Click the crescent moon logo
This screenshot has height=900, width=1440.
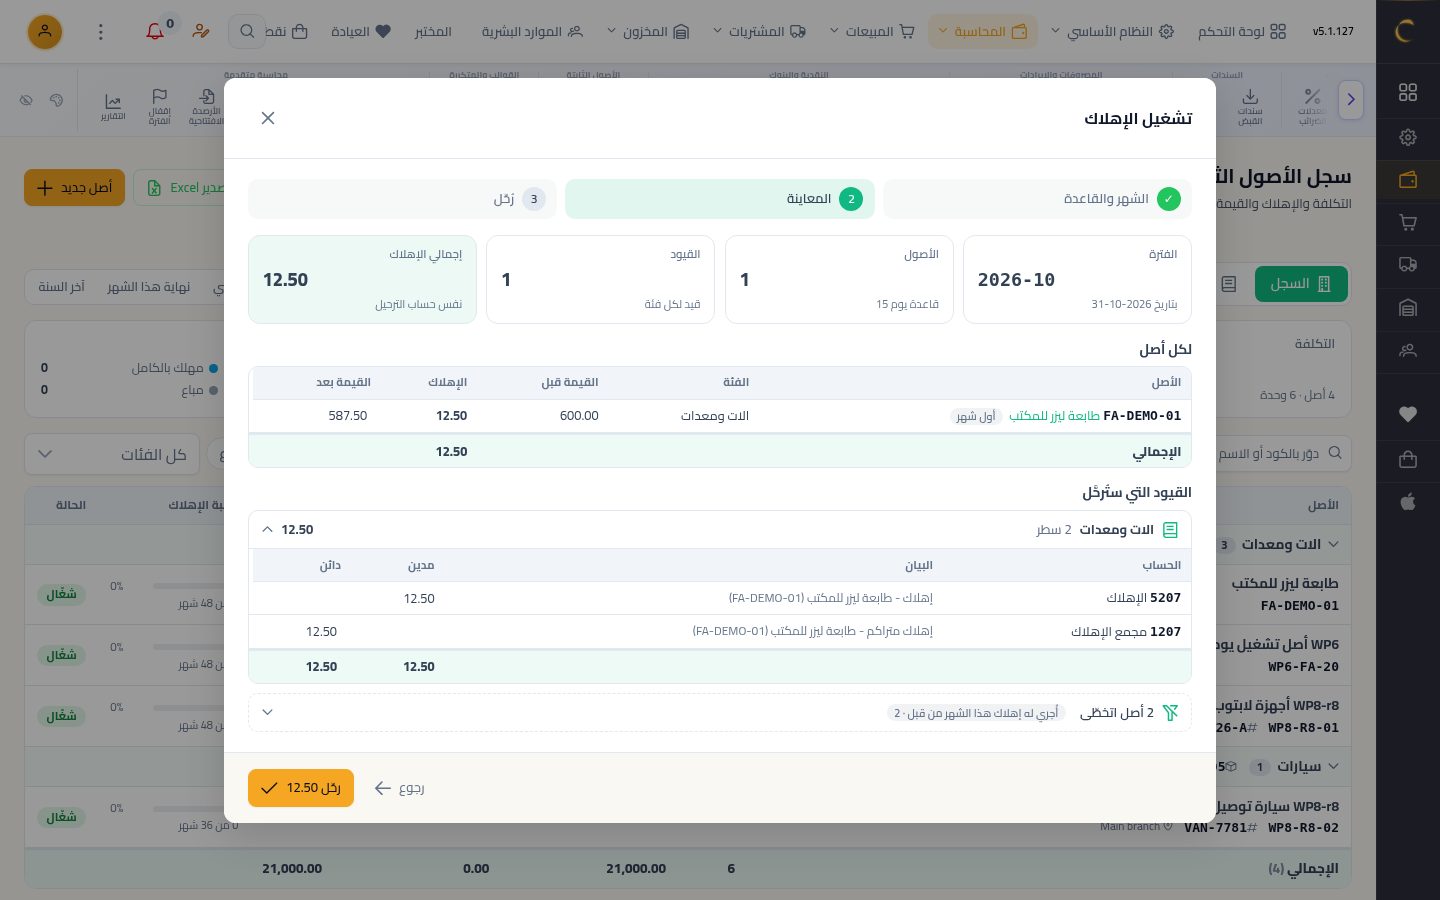coord(1405,32)
